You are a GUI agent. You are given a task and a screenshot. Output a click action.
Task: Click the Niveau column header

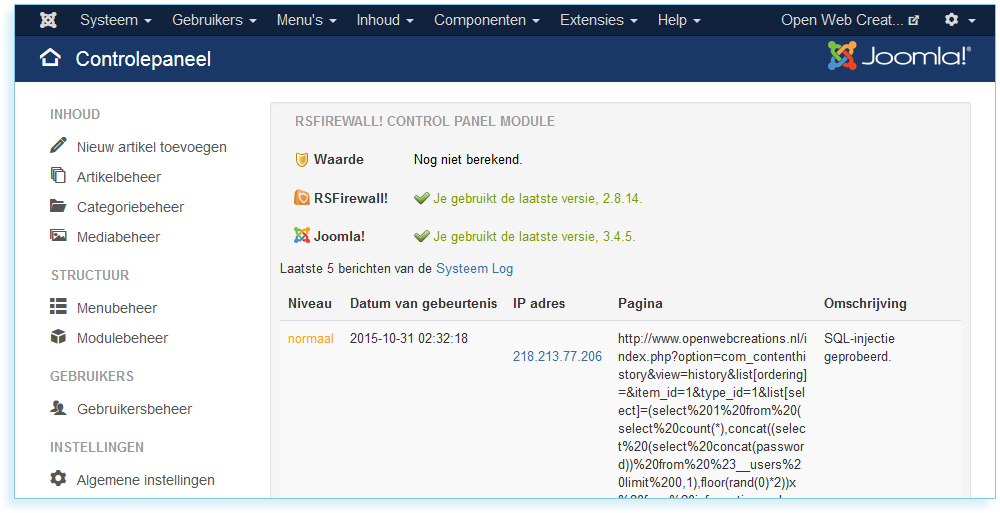click(x=310, y=304)
